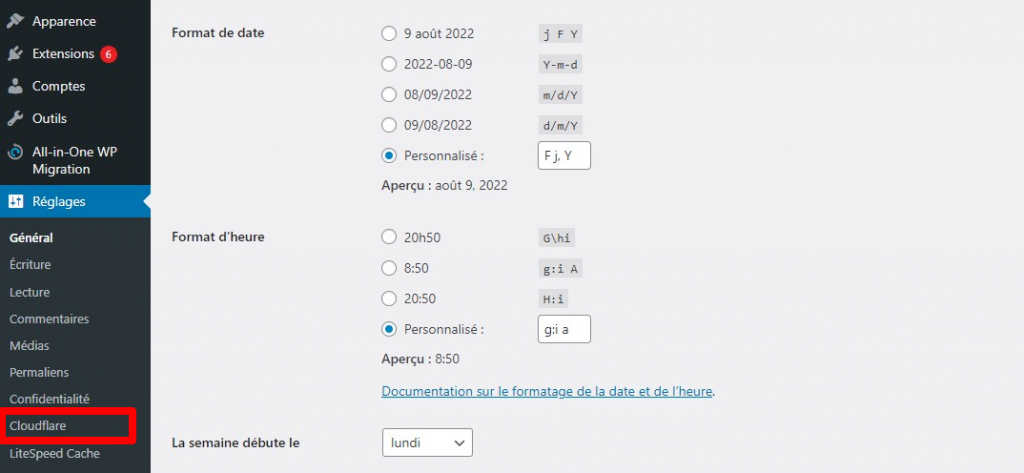Screen dimensions: 1024x473
Task: Click the custom date format field
Action: pos(564,156)
